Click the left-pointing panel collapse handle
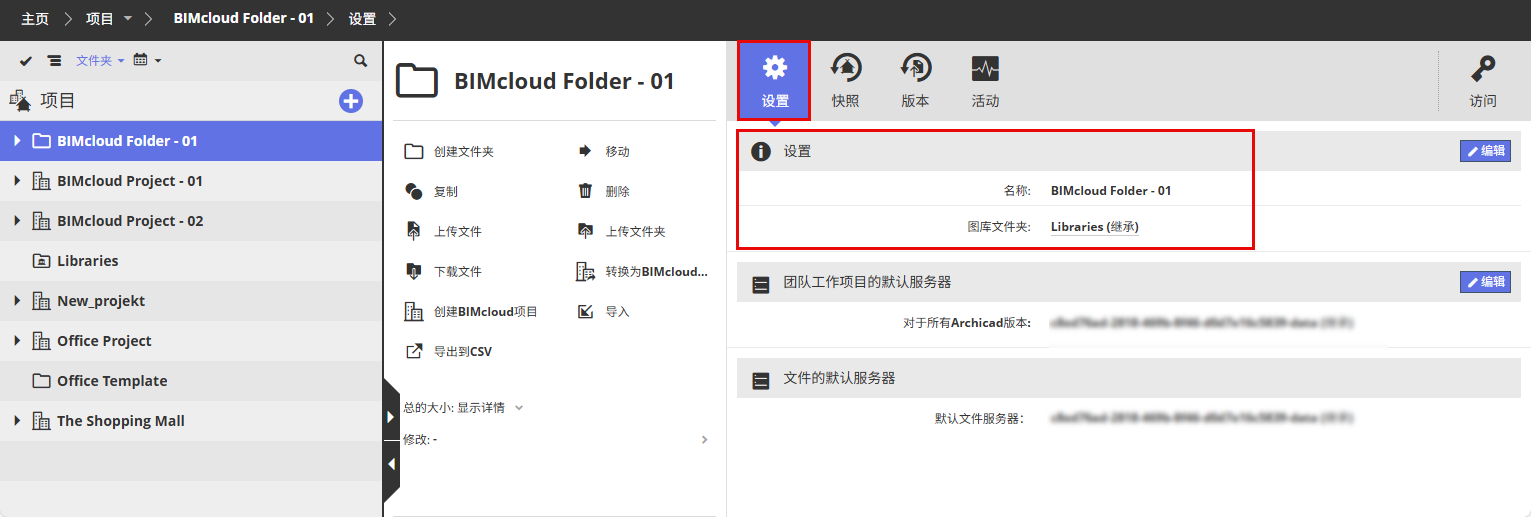1531x517 pixels. pyautogui.click(x=391, y=464)
